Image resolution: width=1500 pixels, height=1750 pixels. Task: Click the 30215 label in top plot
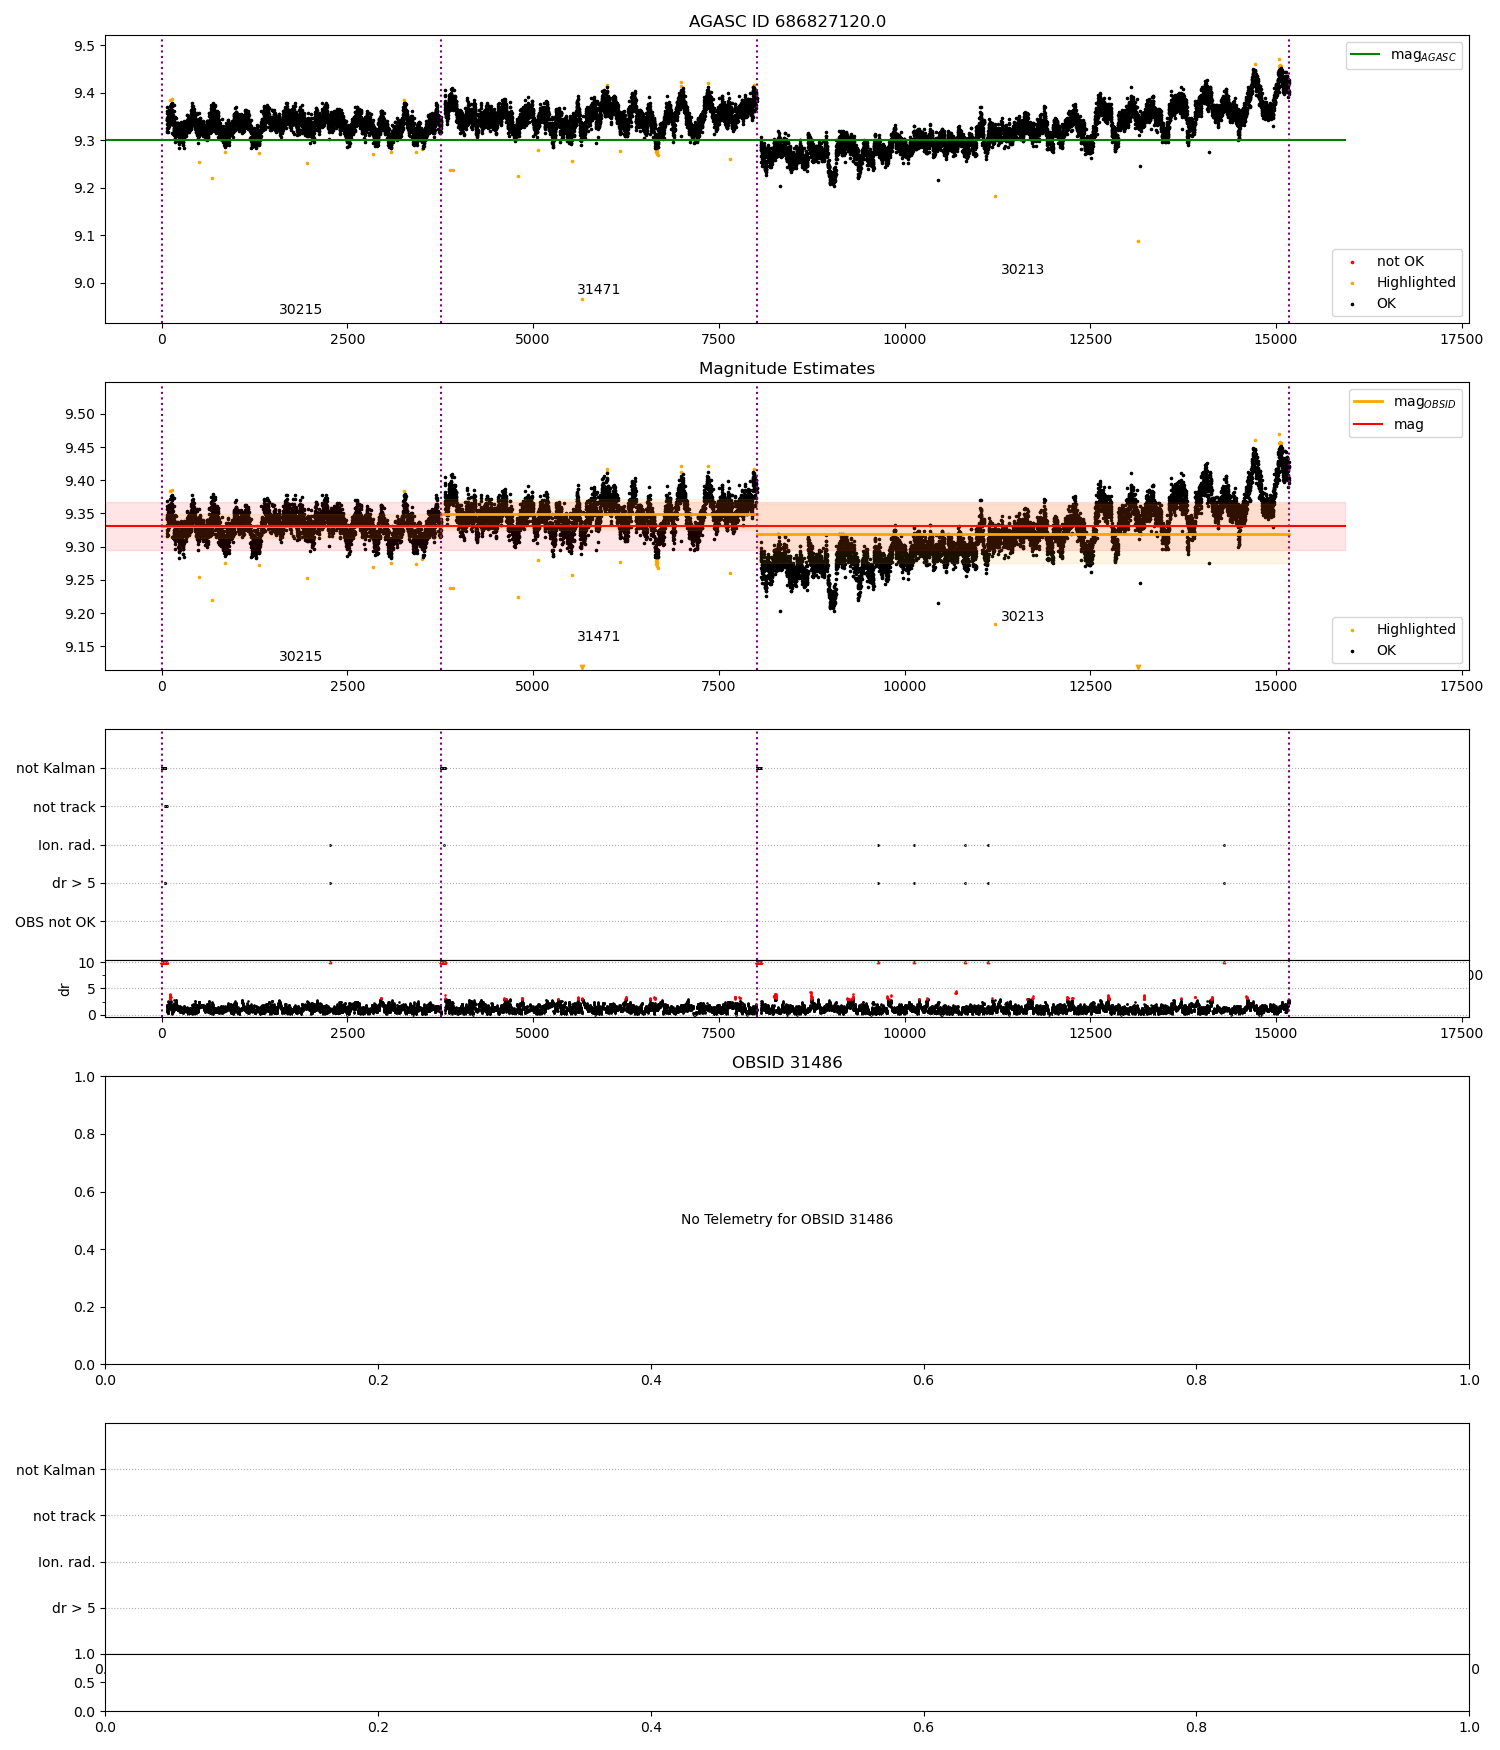coord(300,310)
